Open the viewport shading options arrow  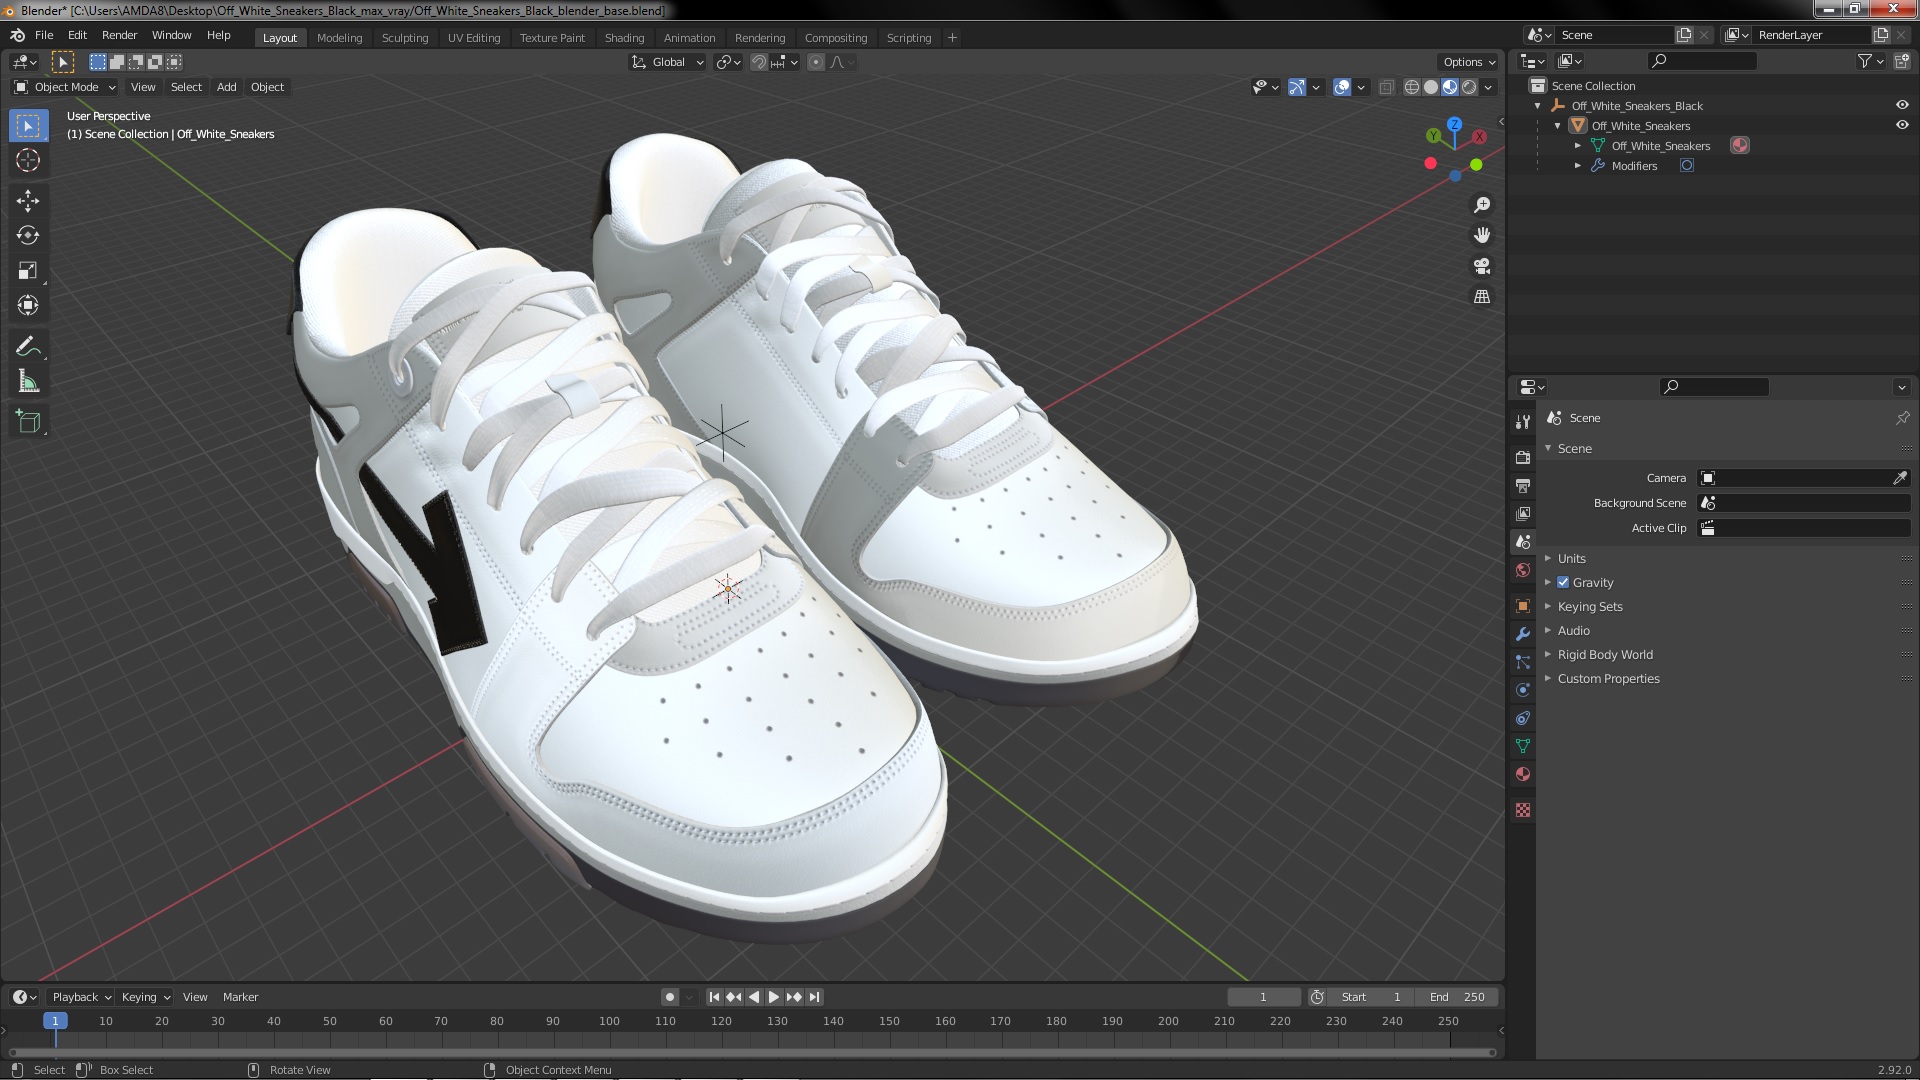click(x=1488, y=87)
